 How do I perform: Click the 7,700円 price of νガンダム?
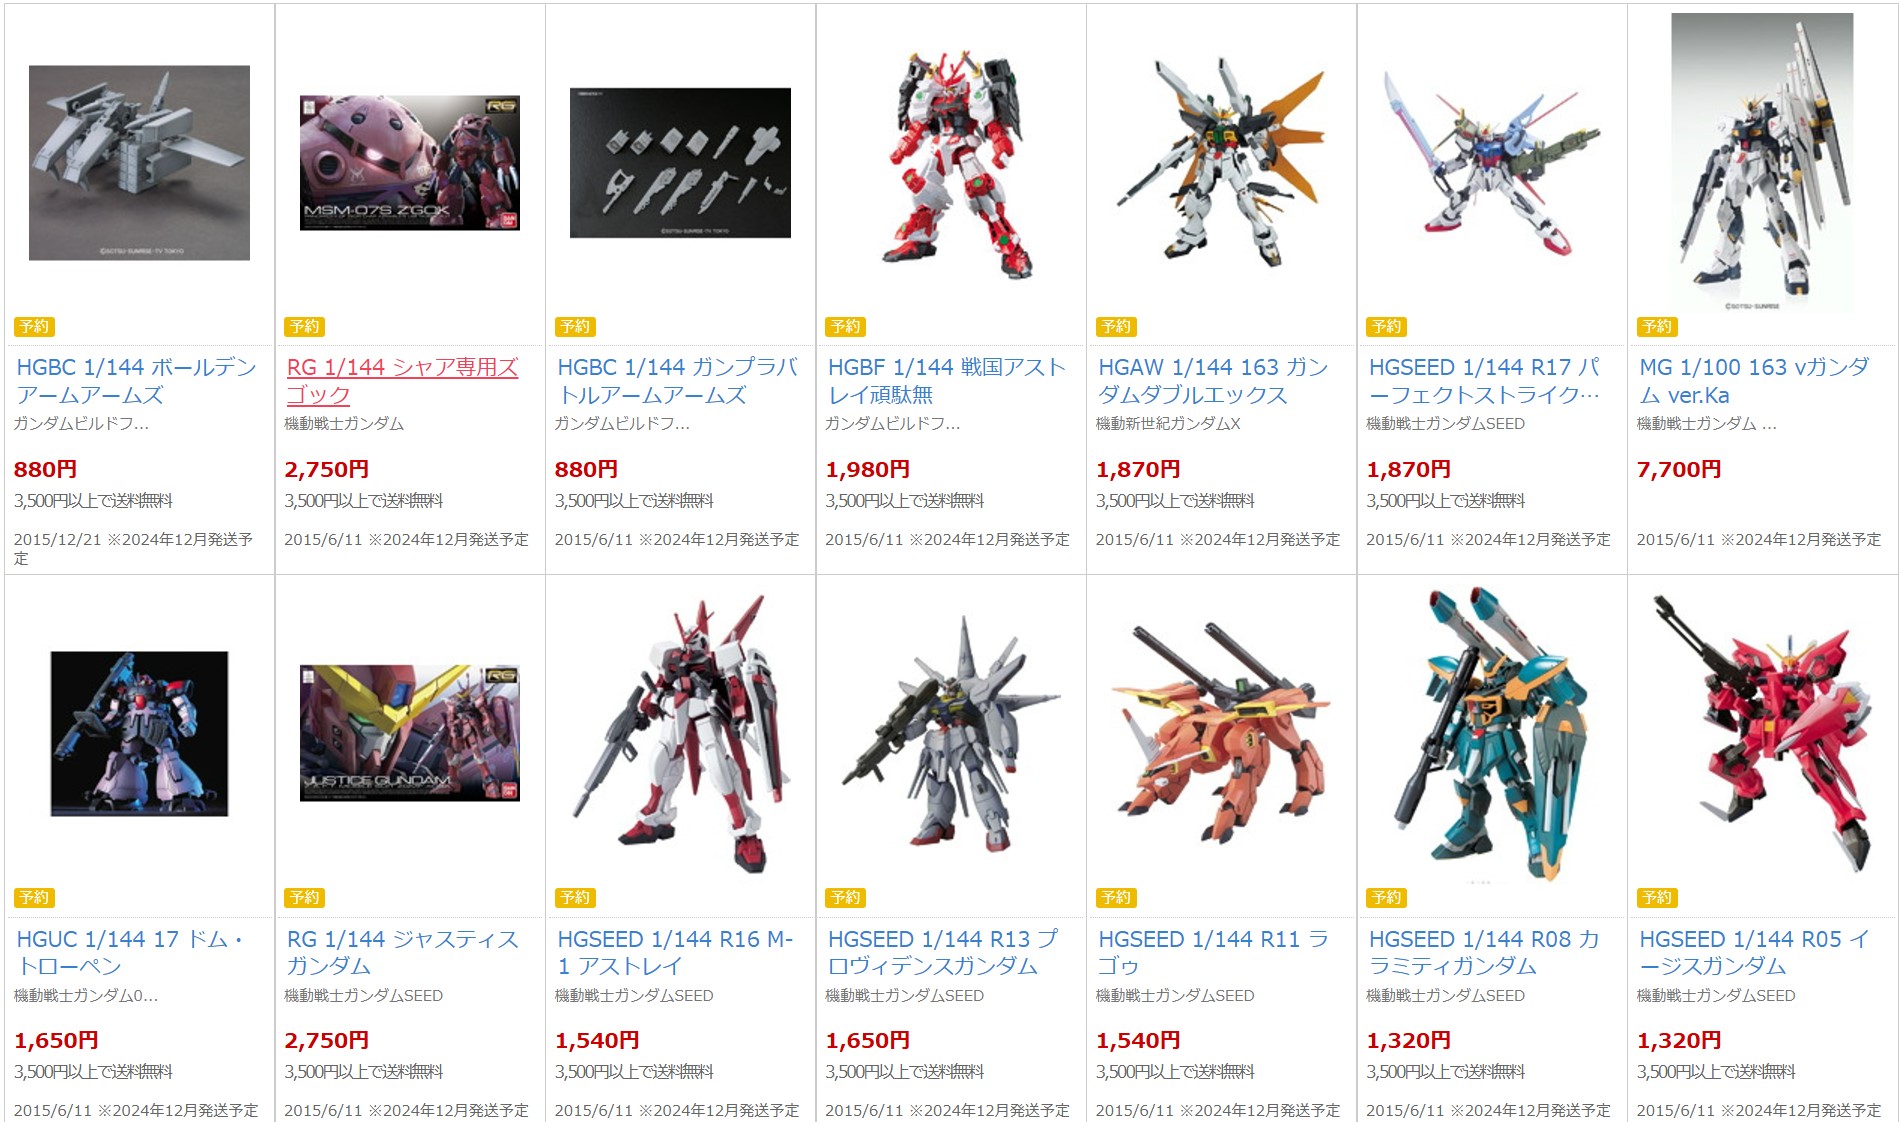(x=1679, y=469)
